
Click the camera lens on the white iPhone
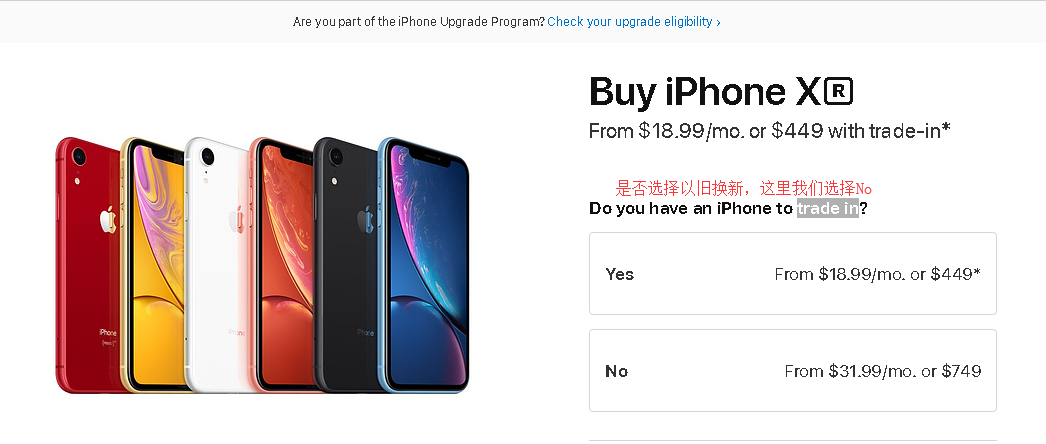(207, 157)
